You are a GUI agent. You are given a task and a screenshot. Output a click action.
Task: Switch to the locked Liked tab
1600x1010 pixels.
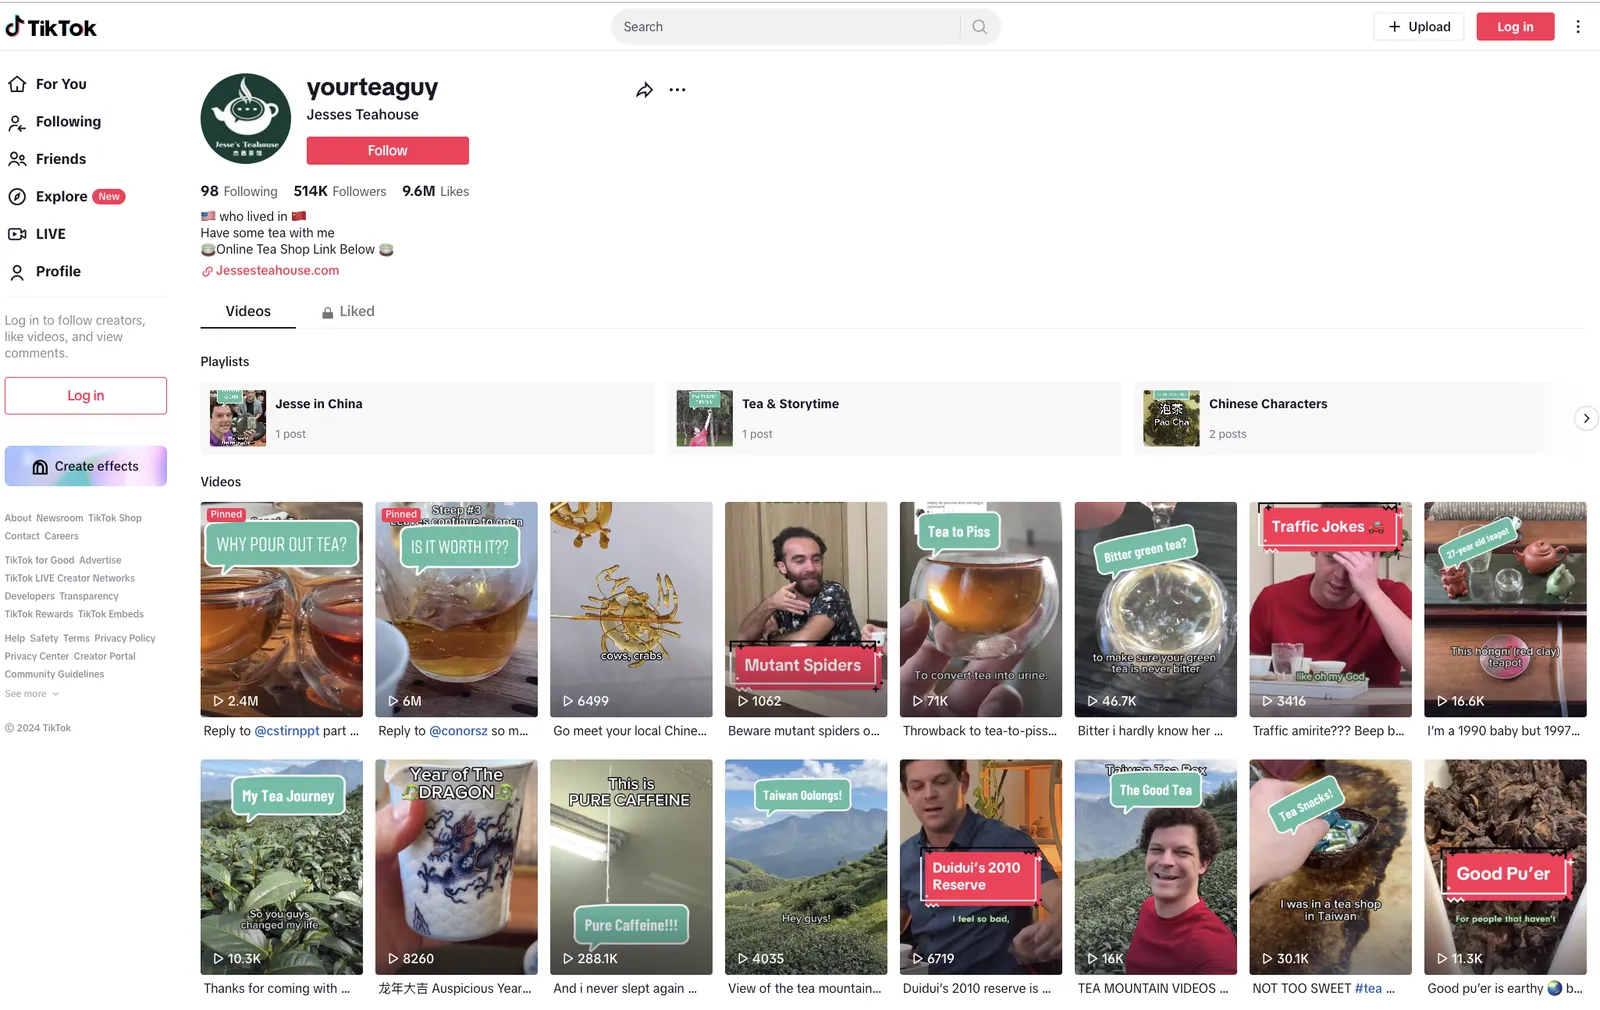[348, 311]
